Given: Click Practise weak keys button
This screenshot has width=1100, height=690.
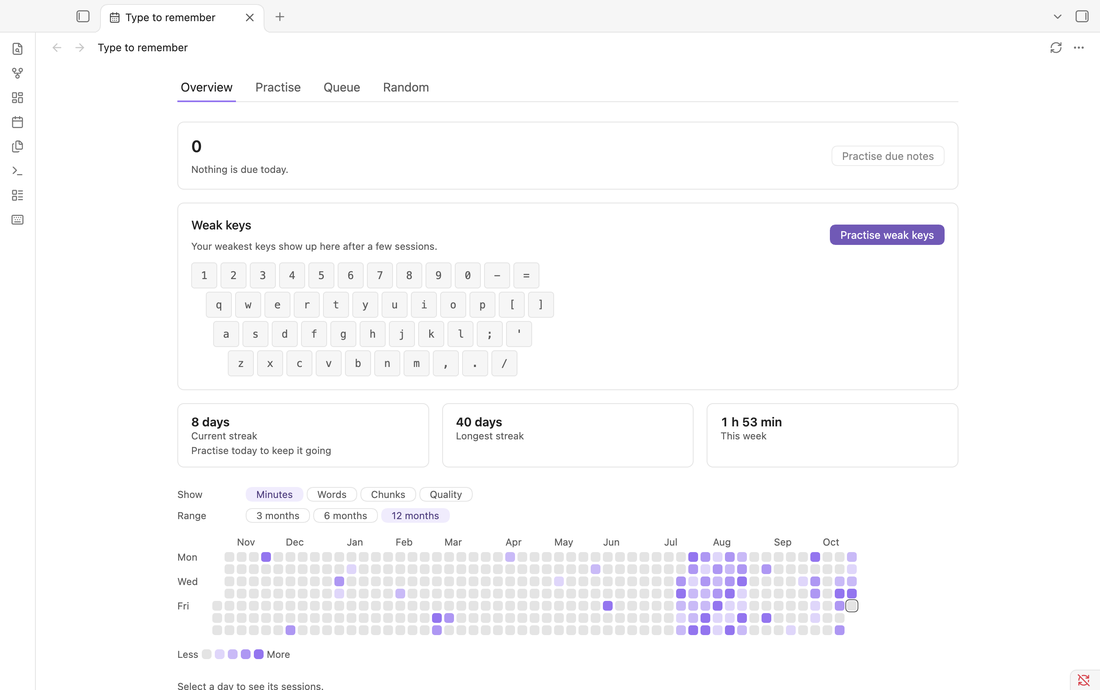Looking at the screenshot, I should [x=887, y=235].
